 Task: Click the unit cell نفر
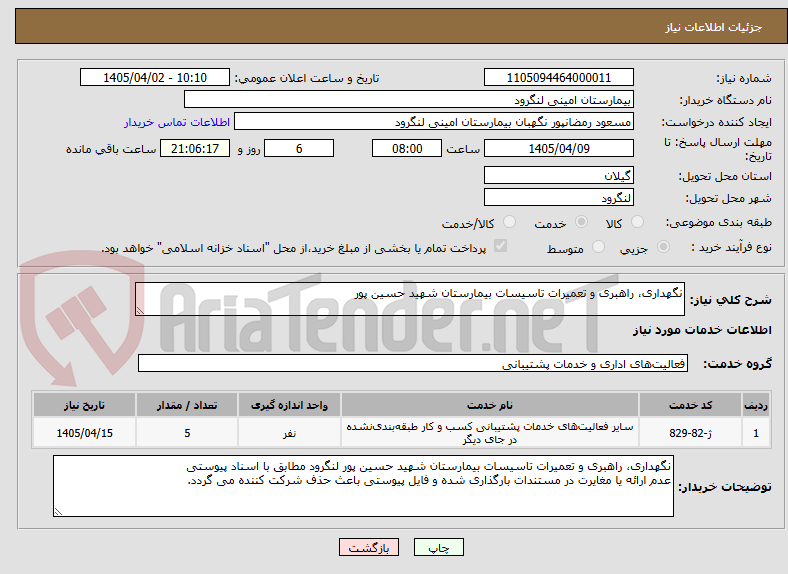point(289,433)
